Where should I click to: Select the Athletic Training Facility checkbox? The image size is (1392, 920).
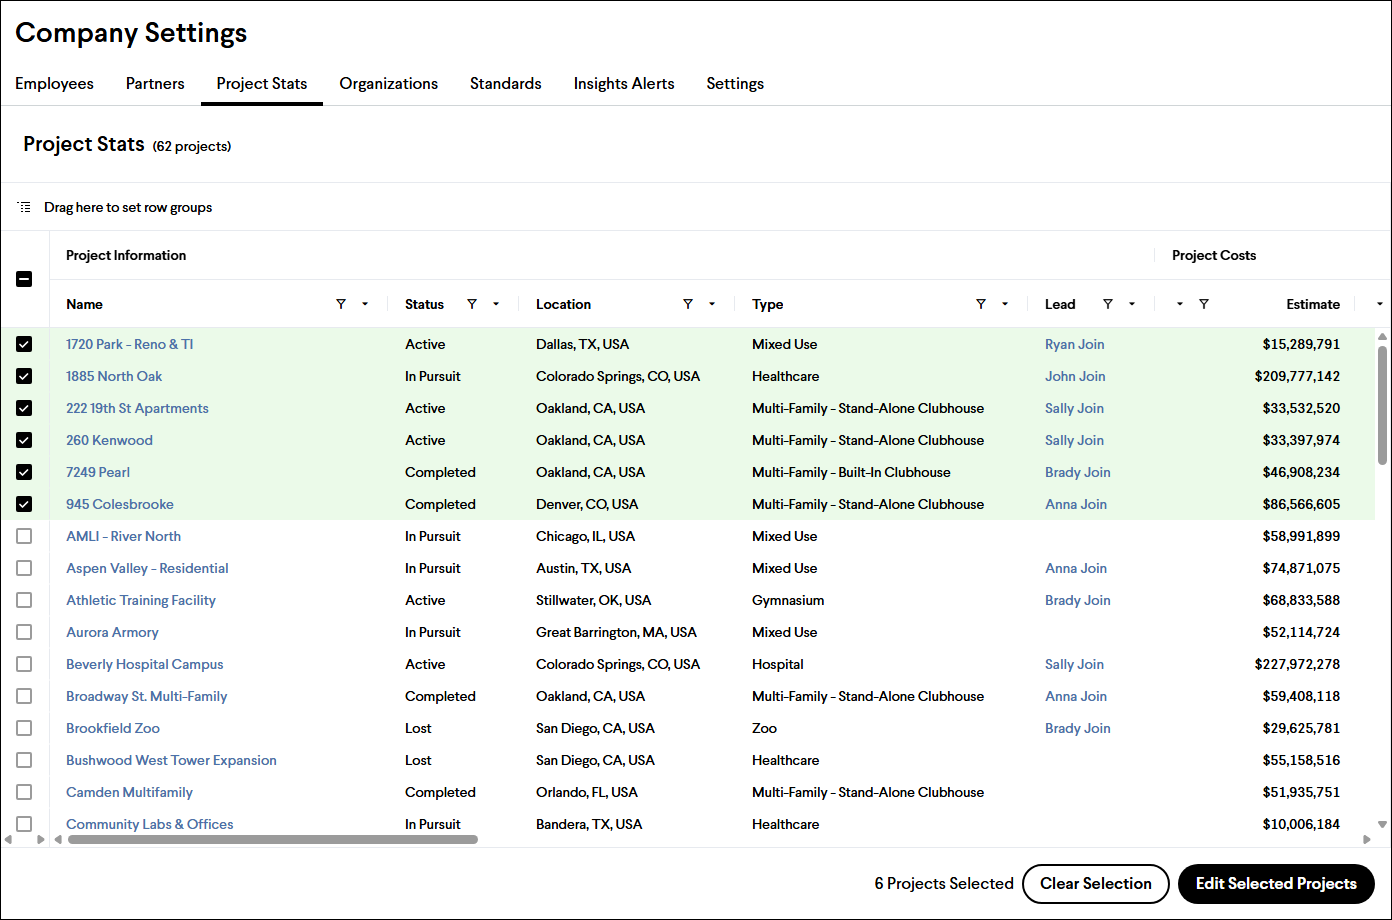click(x=24, y=600)
